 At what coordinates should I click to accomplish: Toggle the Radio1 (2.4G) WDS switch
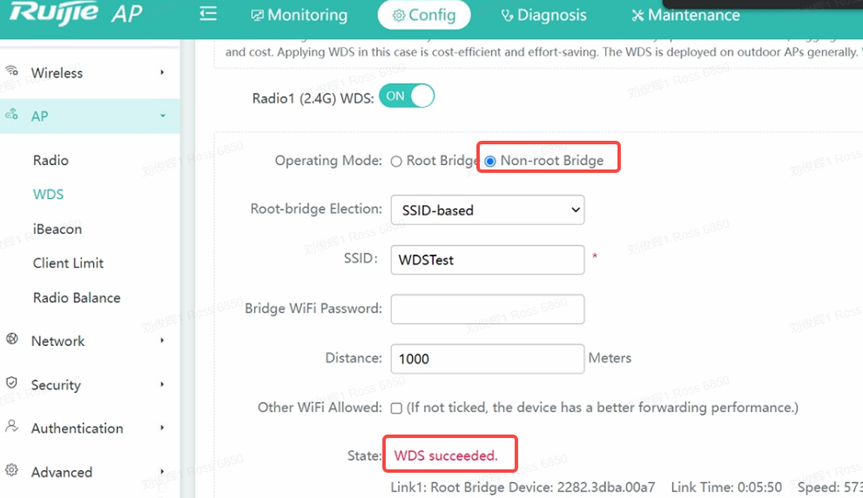407,96
